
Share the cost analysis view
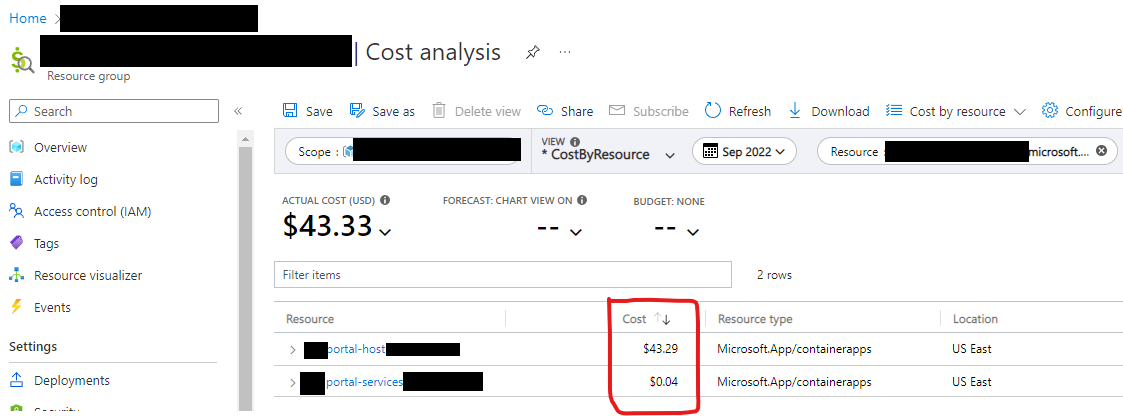point(565,111)
